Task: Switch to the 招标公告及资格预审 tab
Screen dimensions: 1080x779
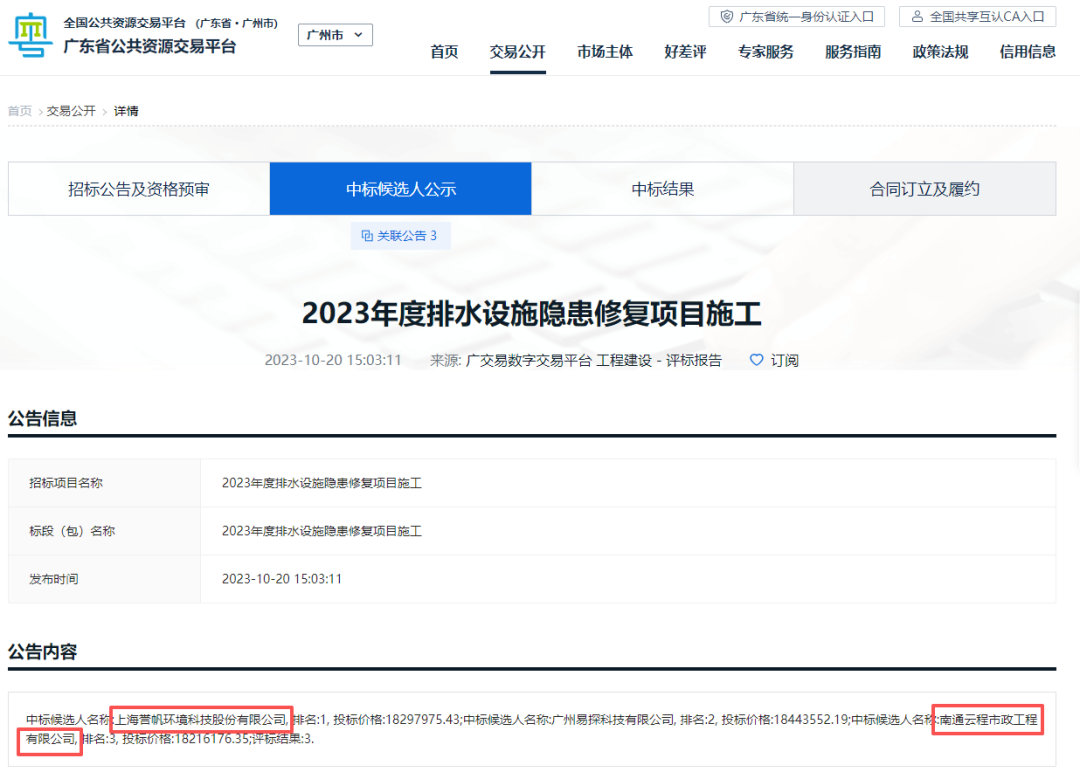Action: pos(137,188)
